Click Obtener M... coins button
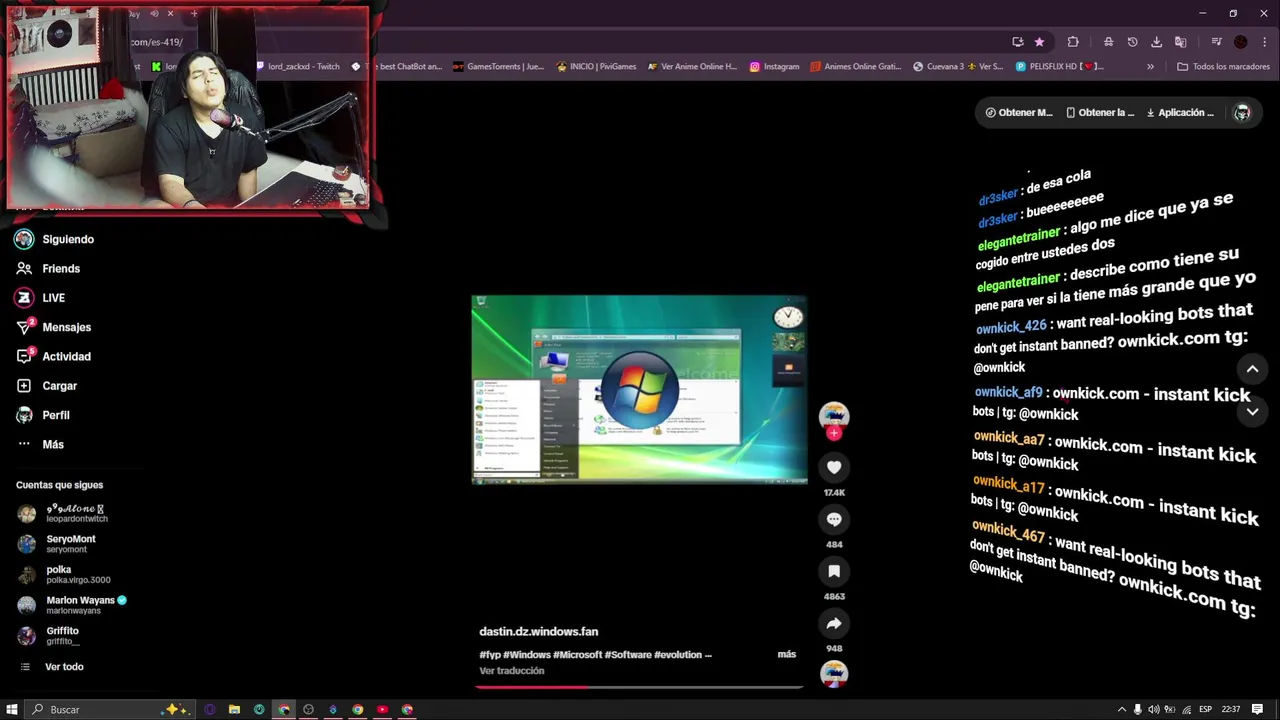The height and width of the screenshot is (720, 1280). (1019, 113)
